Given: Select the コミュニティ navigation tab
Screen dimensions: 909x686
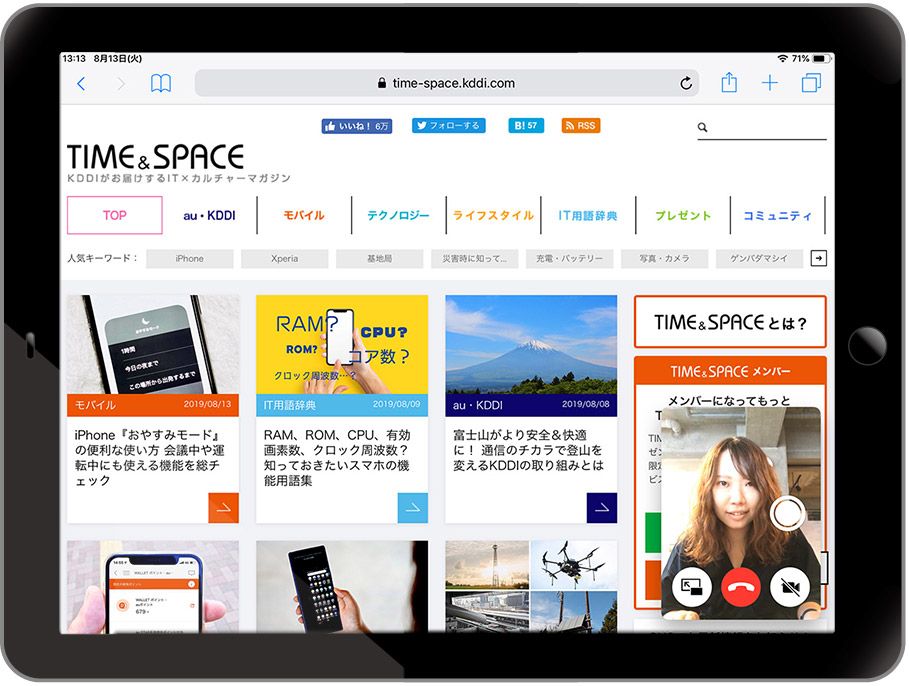Looking at the screenshot, I should click(x=777, y=216).
